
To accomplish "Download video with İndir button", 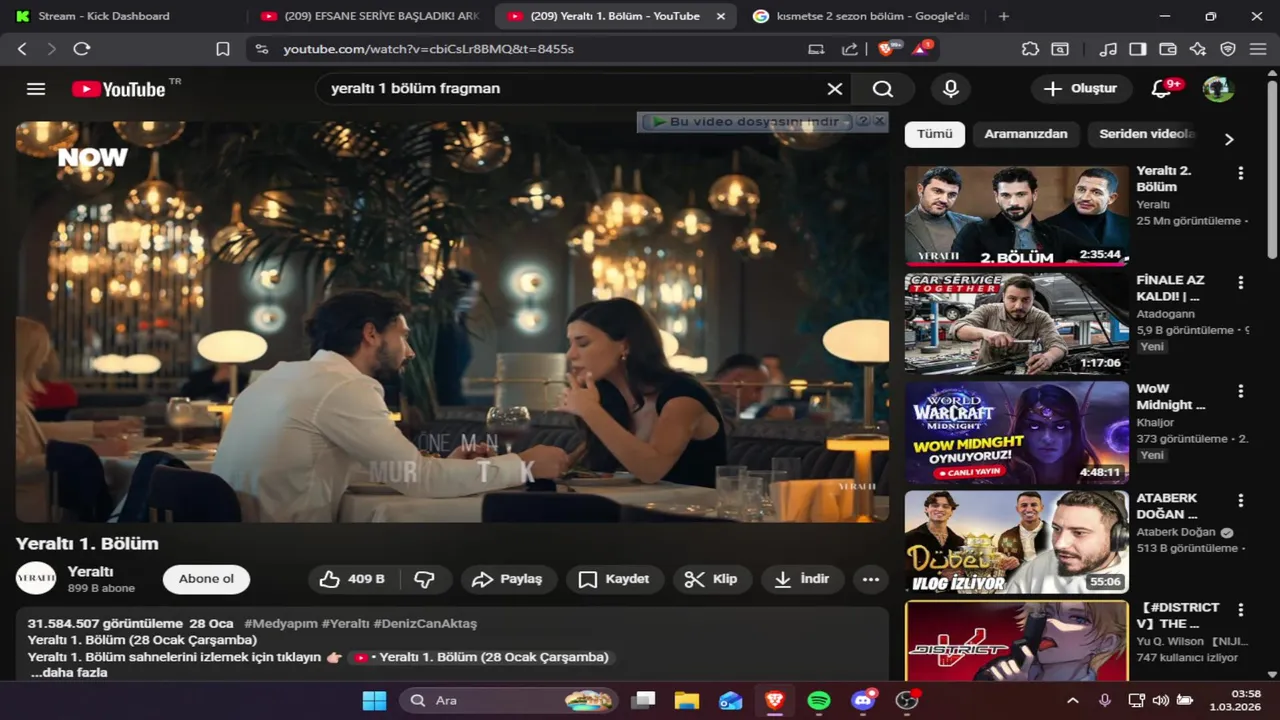I will (x=802, y=579).
